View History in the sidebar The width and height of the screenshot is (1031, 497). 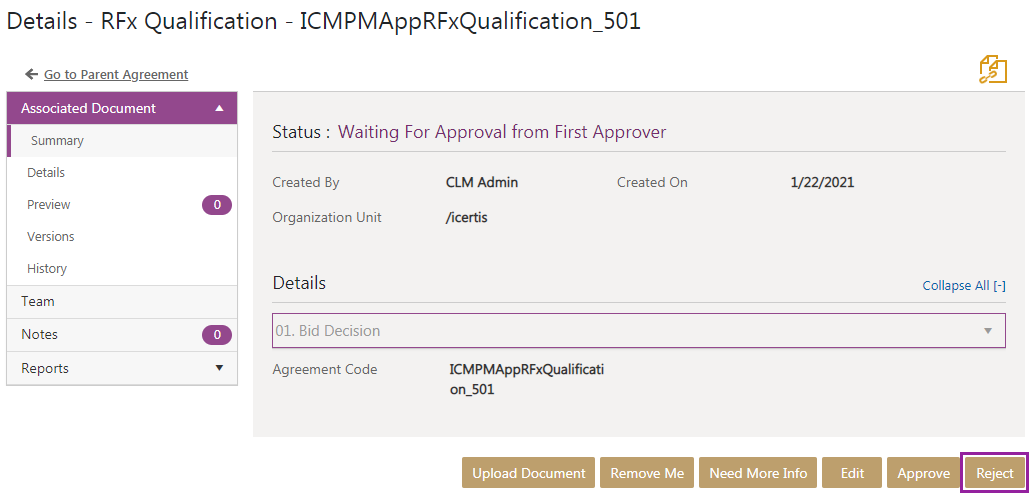[47, 269]
